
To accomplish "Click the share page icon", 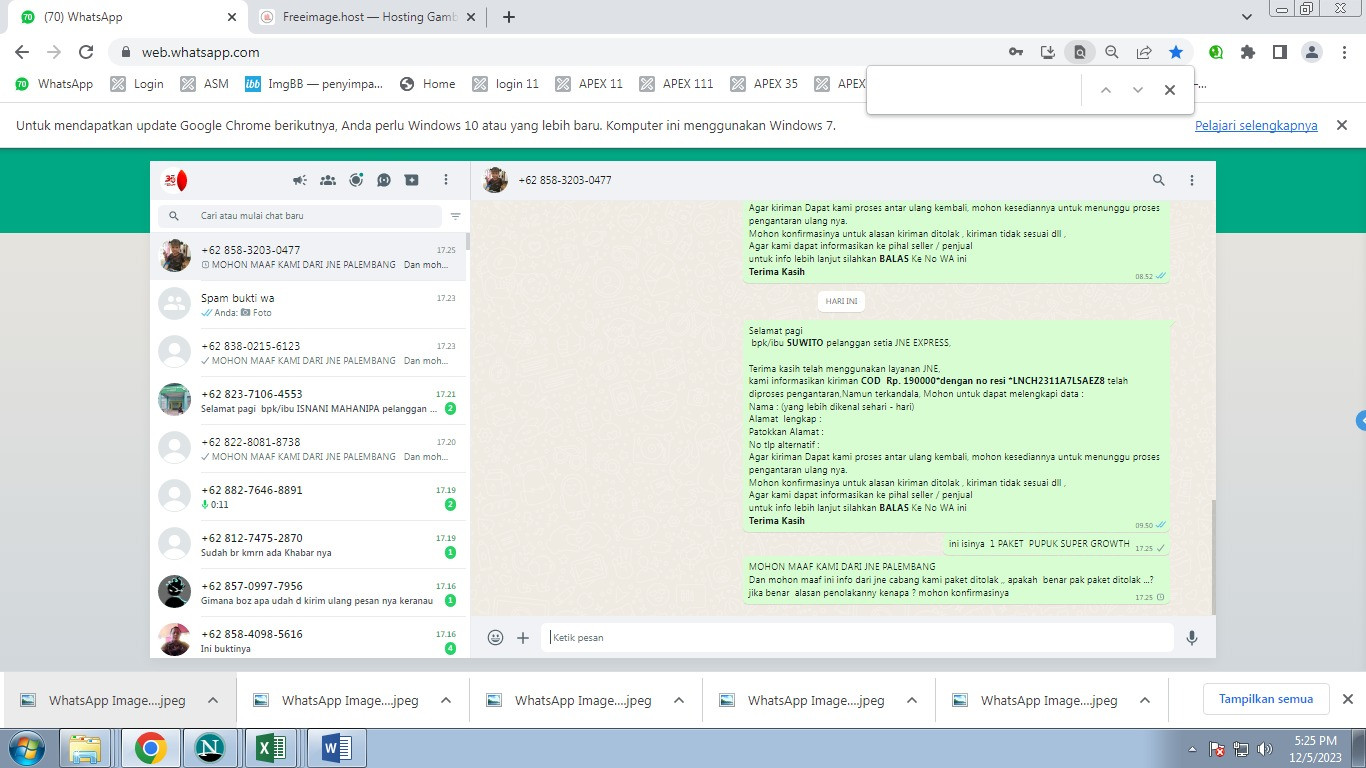I will point(1144,52).
